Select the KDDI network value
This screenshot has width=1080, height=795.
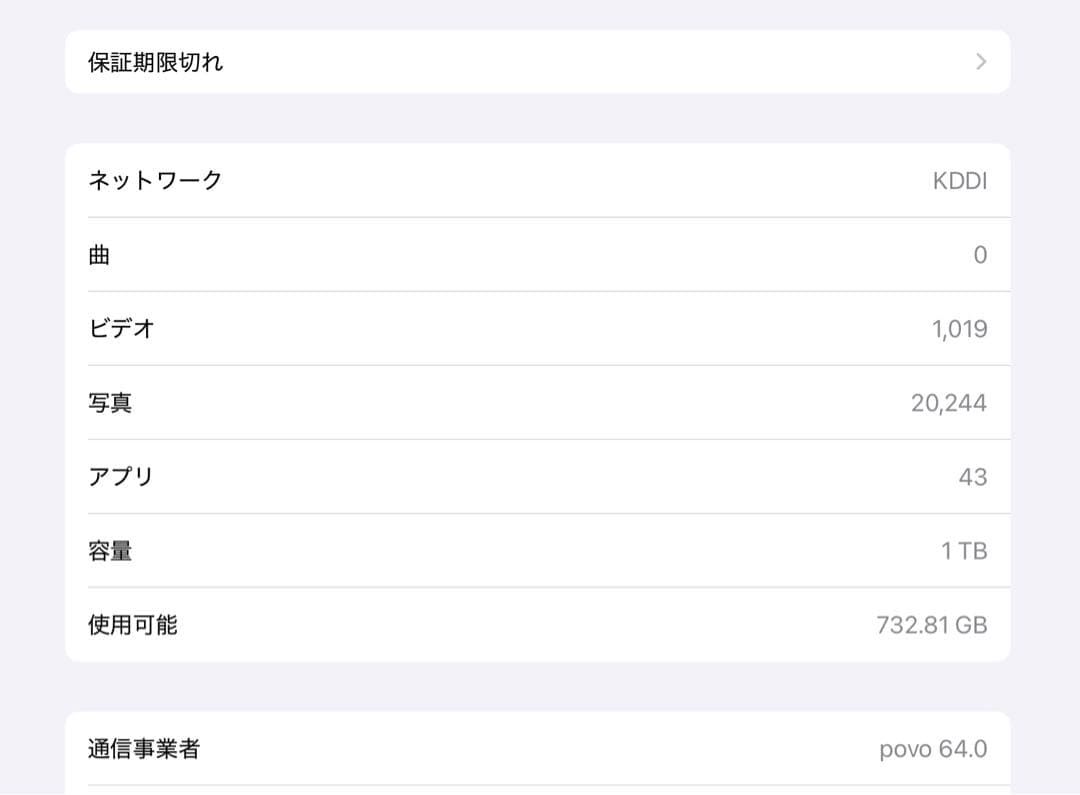click(x=964, y=181)
